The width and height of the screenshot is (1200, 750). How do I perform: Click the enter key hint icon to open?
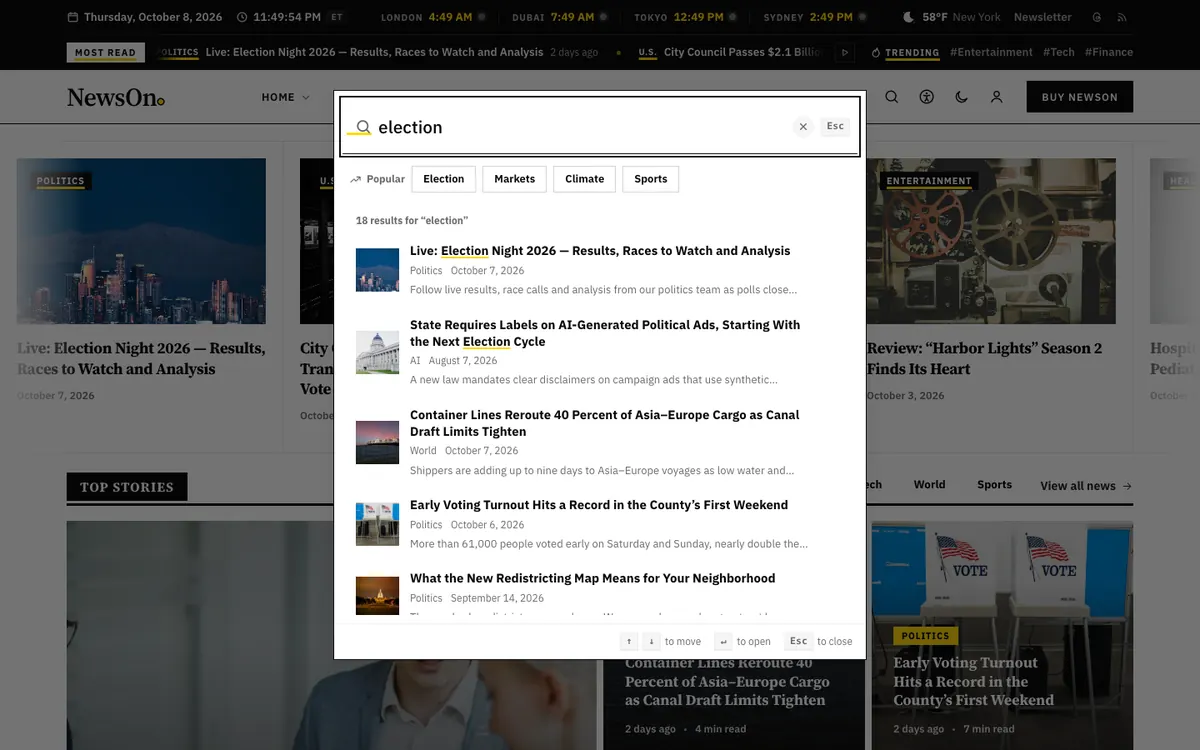[x=724, y=641]
